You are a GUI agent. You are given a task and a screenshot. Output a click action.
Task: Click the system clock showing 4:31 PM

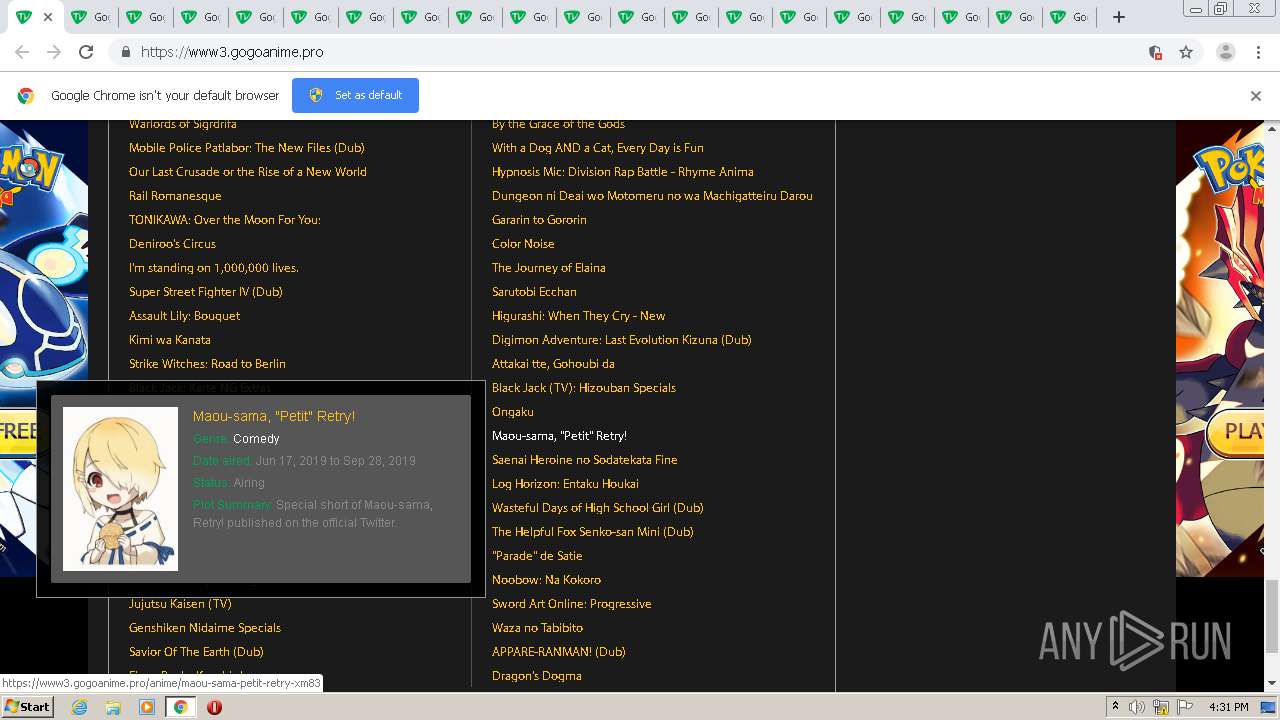[x=1229, y=707]
